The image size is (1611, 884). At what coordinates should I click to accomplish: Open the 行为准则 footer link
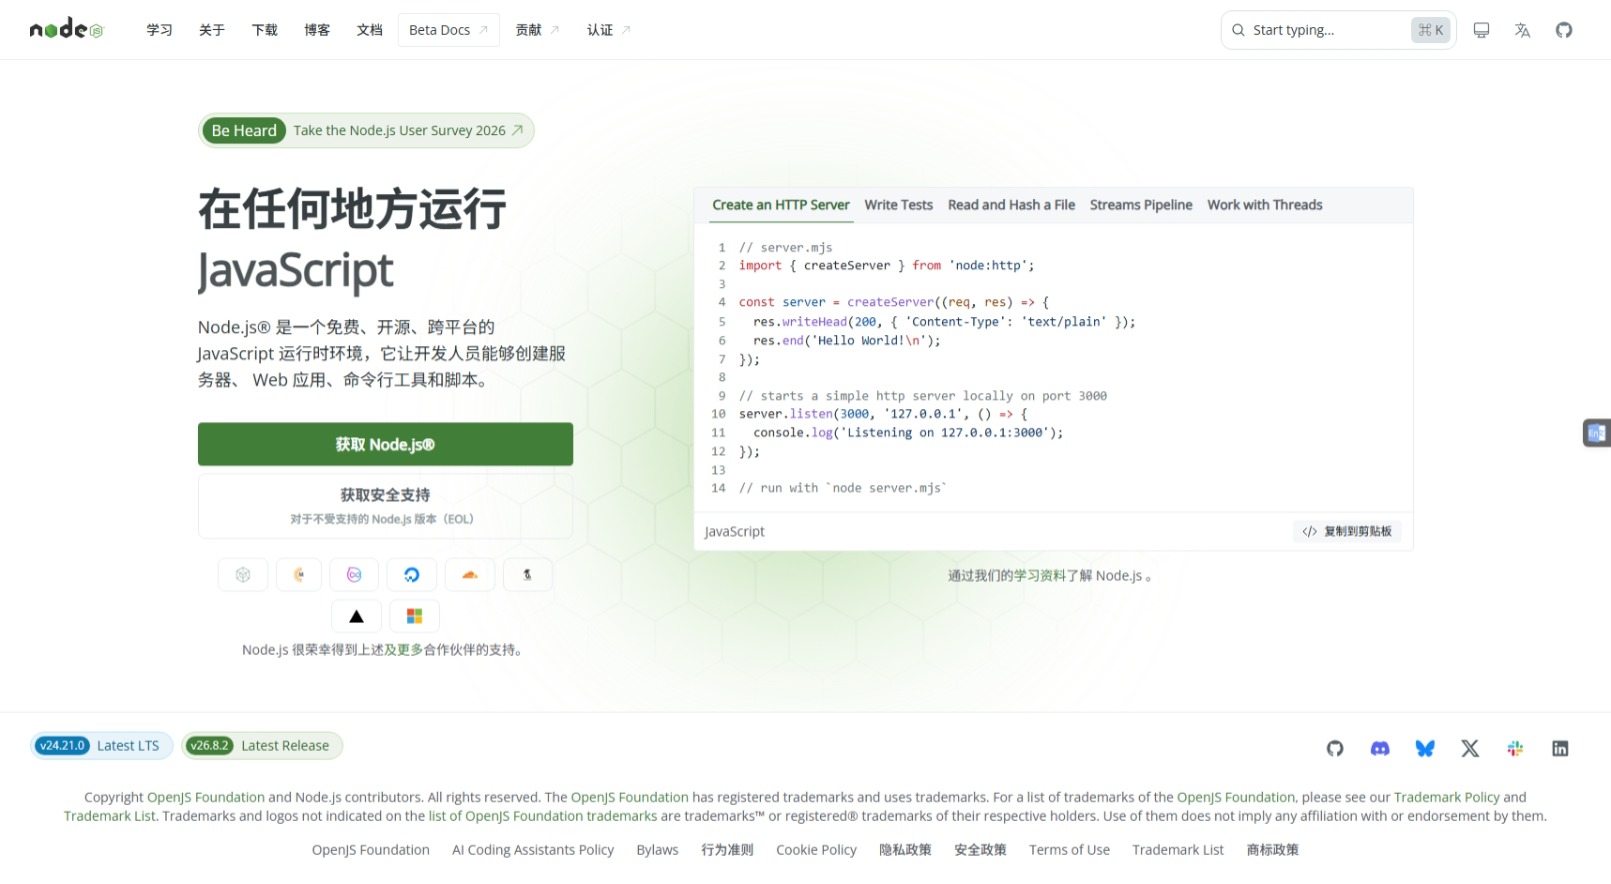tap(727, 850)
